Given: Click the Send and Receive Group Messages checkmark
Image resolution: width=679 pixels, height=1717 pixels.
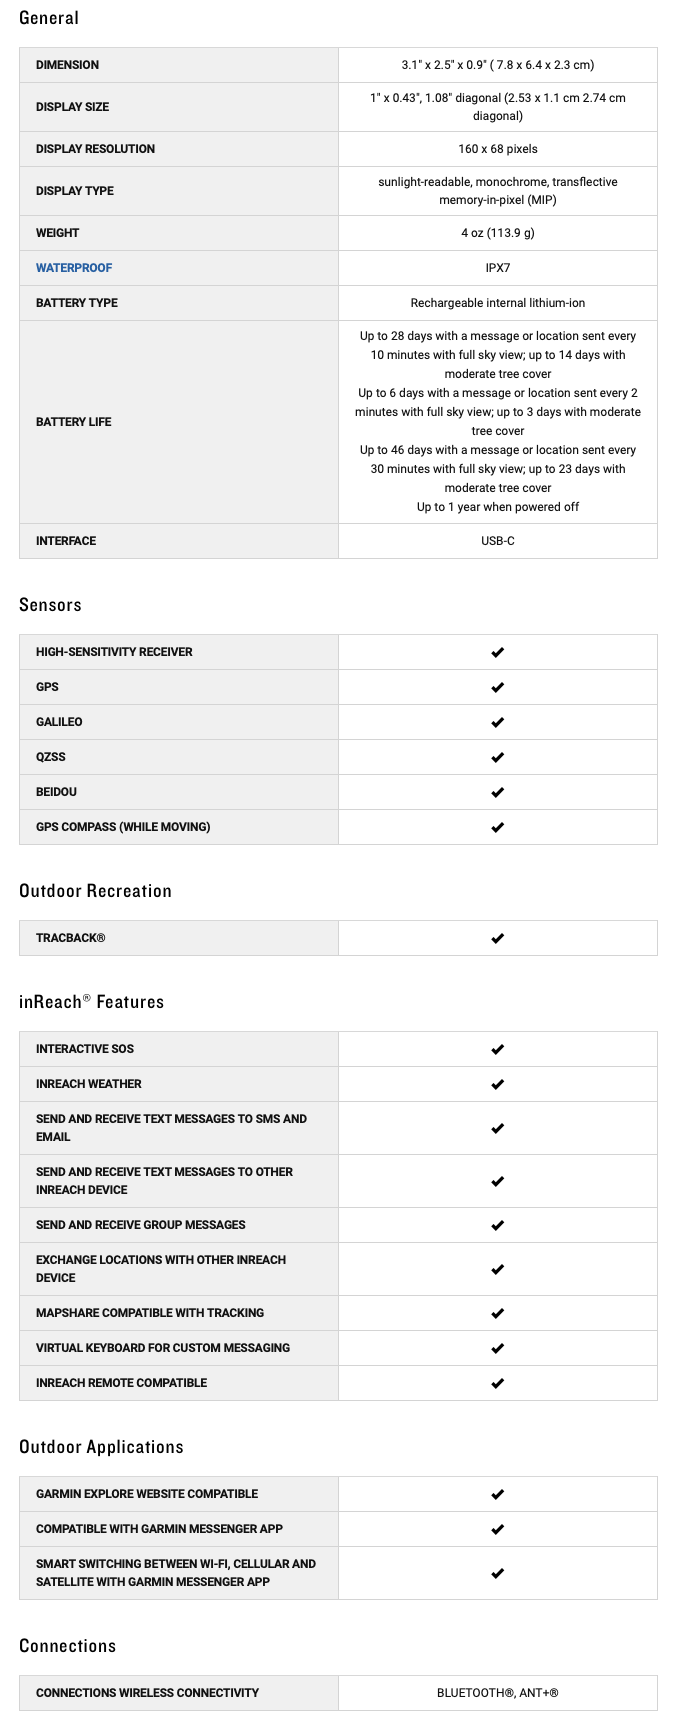Looking at the screenshot, I should click(x=498, y=1225).
